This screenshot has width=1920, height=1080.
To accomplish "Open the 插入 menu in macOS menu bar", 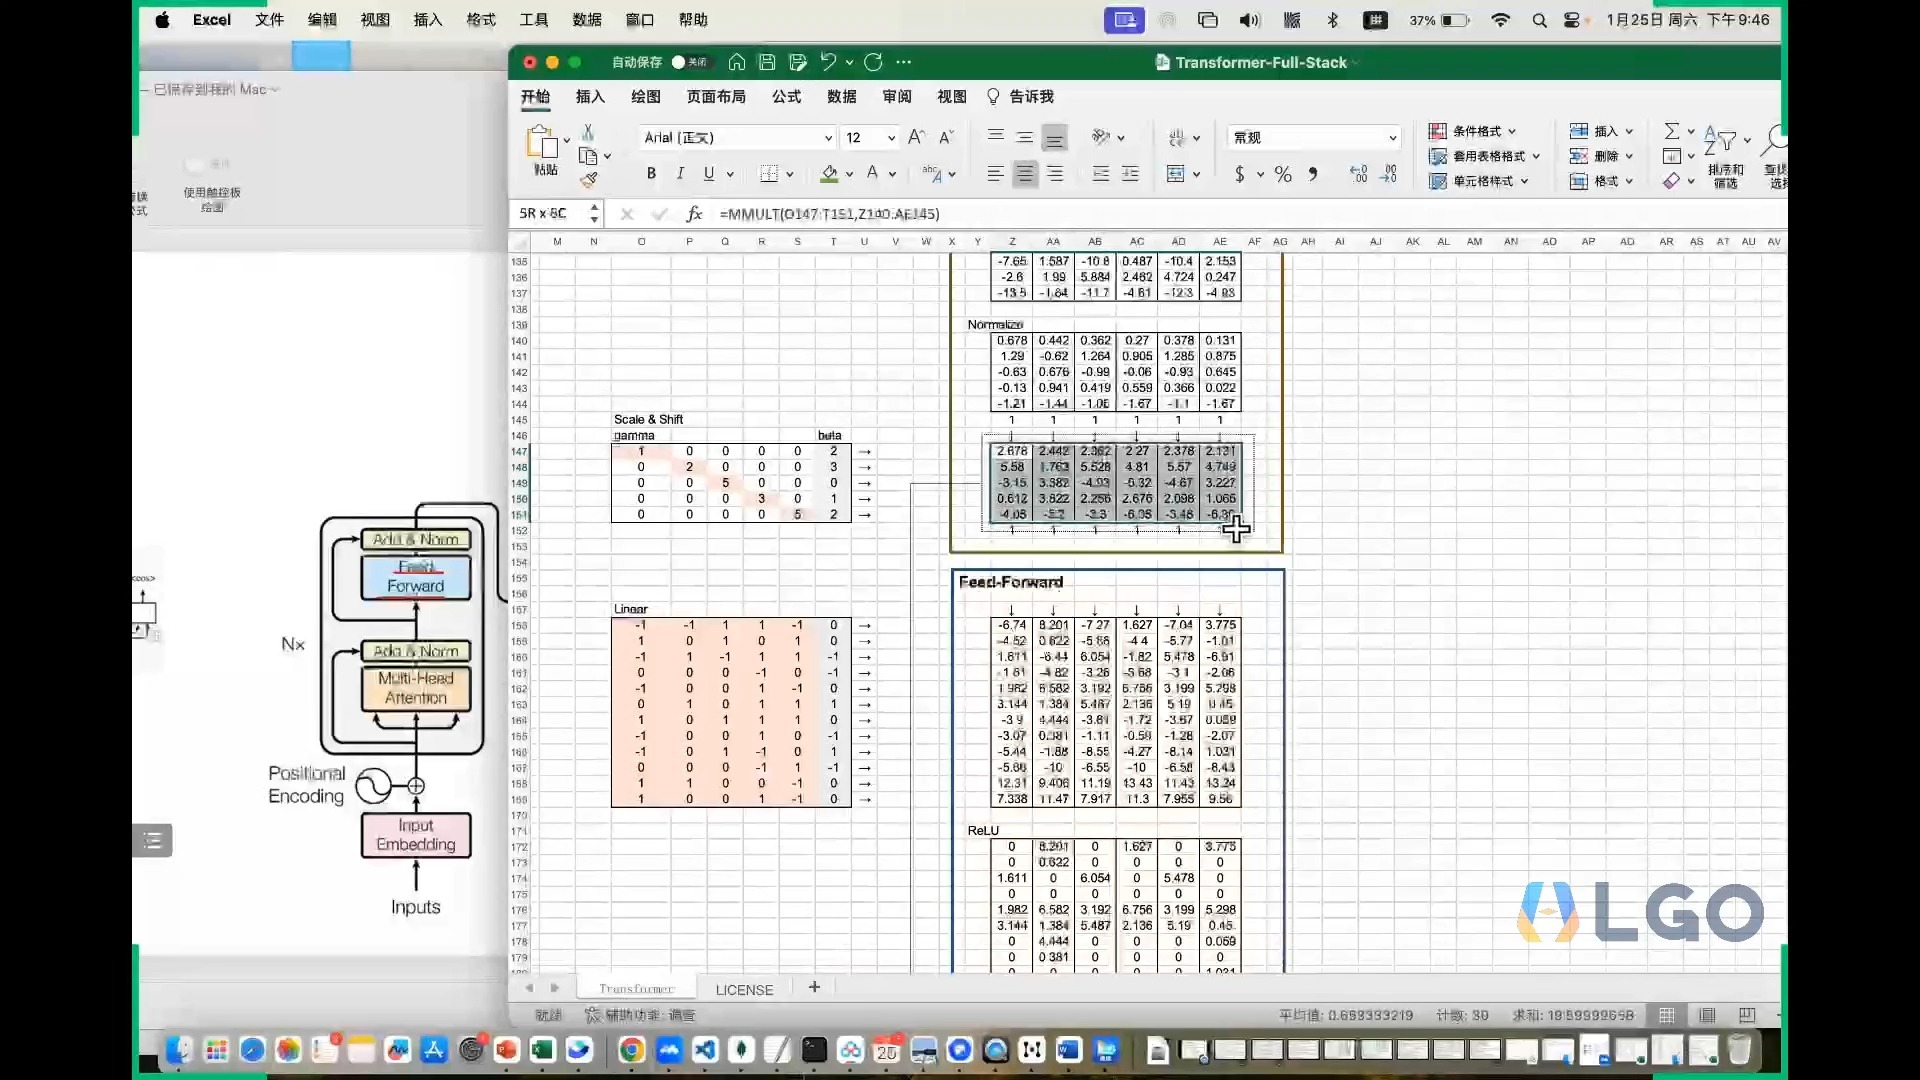I will 427,19.
